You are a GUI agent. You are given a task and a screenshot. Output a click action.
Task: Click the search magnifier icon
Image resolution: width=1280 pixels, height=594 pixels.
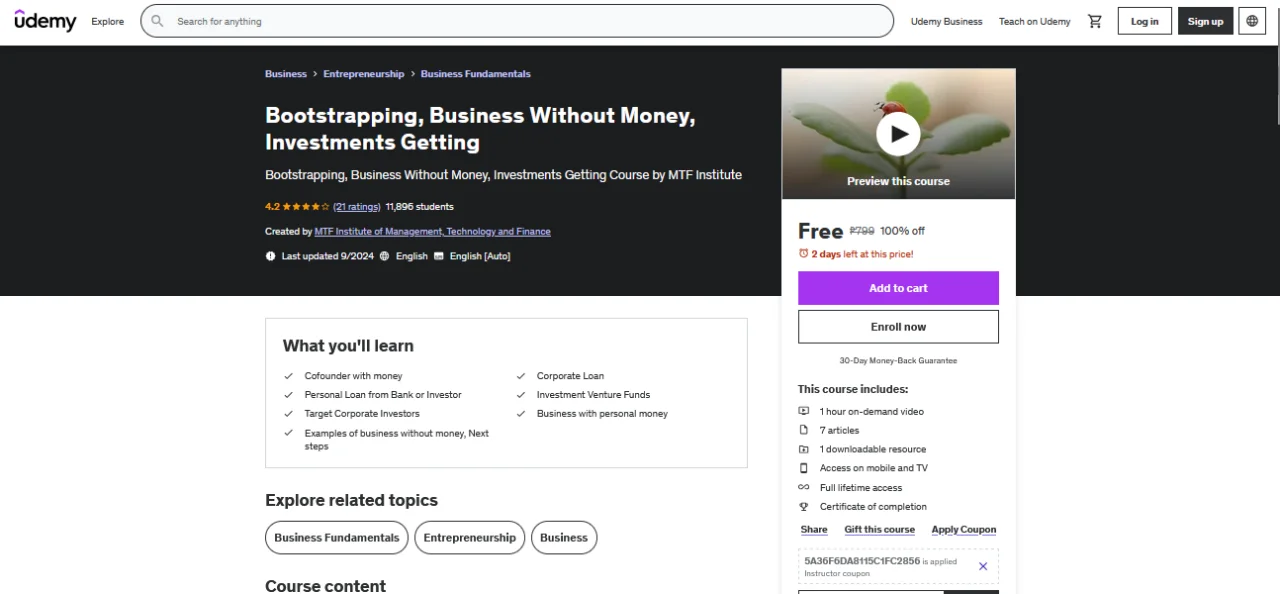pos(159,21)
